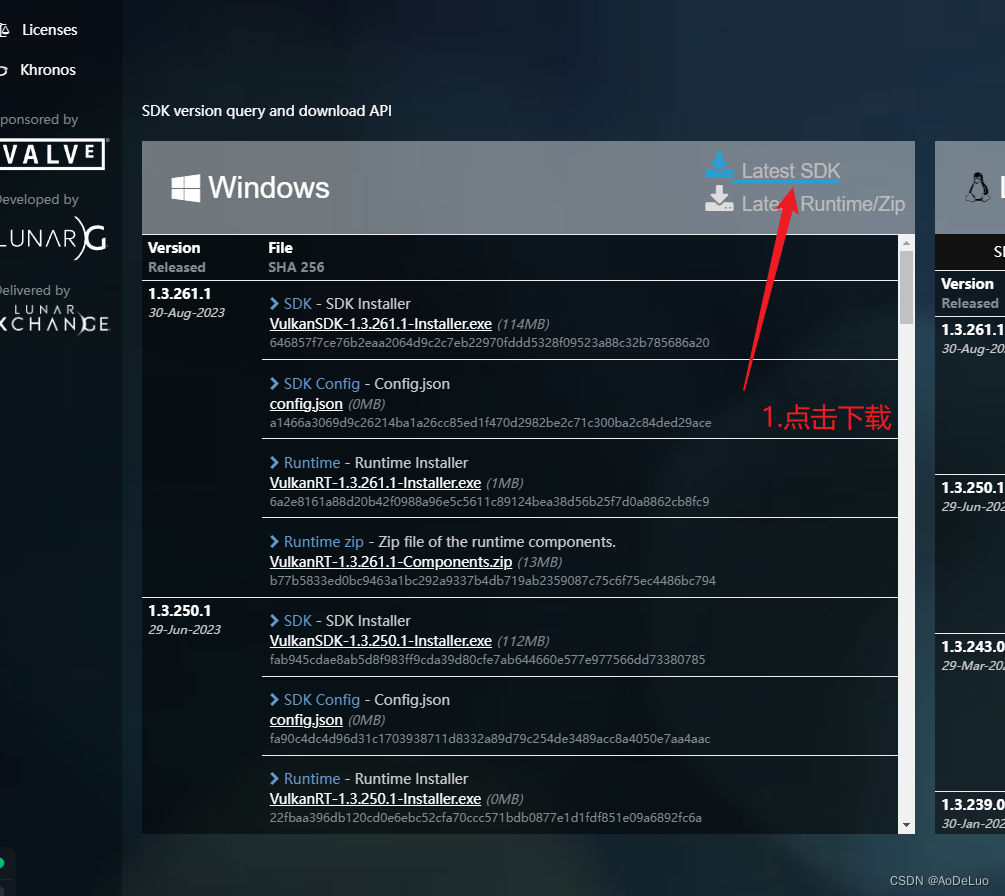Click Runtime label in 1.3.250.1

pyautogui.click(x=312, y=778)
